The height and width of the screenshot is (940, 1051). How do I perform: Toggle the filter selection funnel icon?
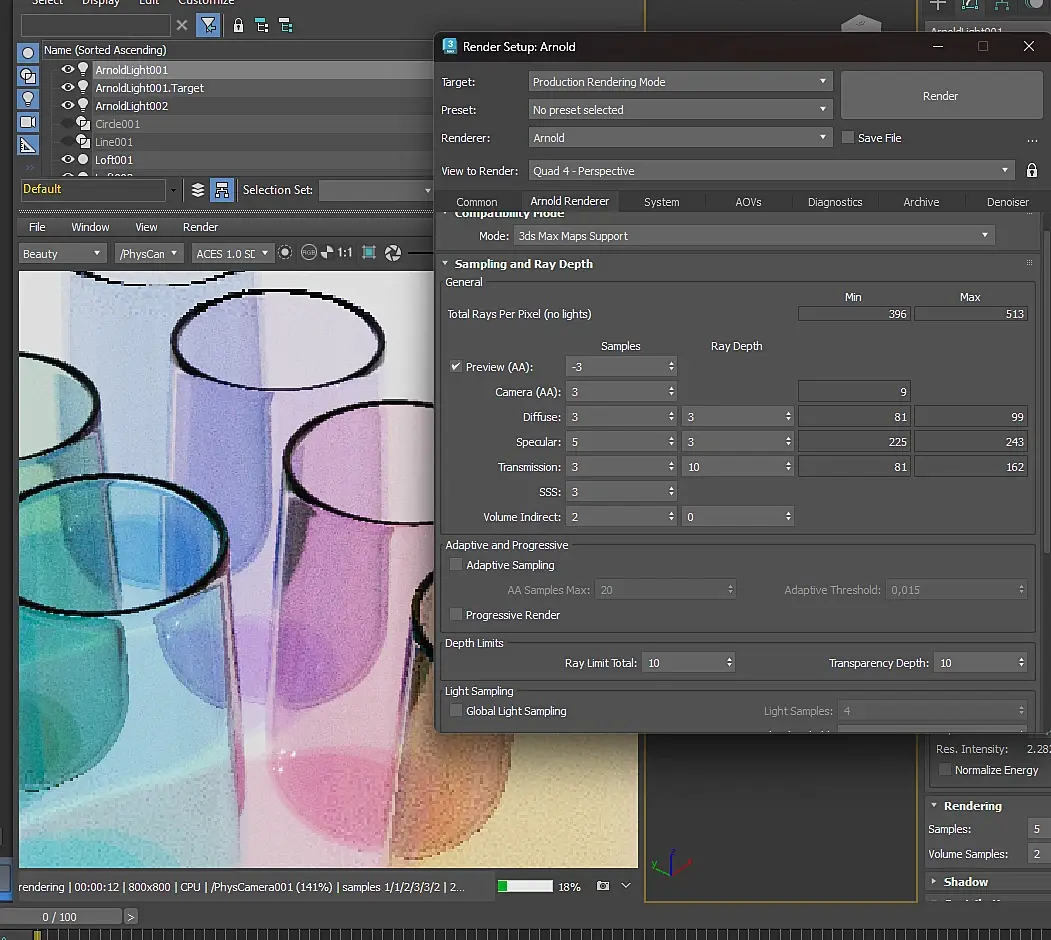tap(208, 26)
